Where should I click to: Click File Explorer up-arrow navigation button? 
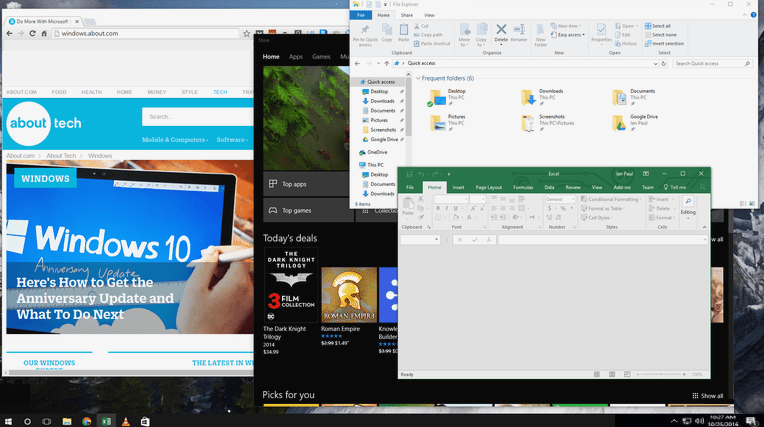(386, 63)
